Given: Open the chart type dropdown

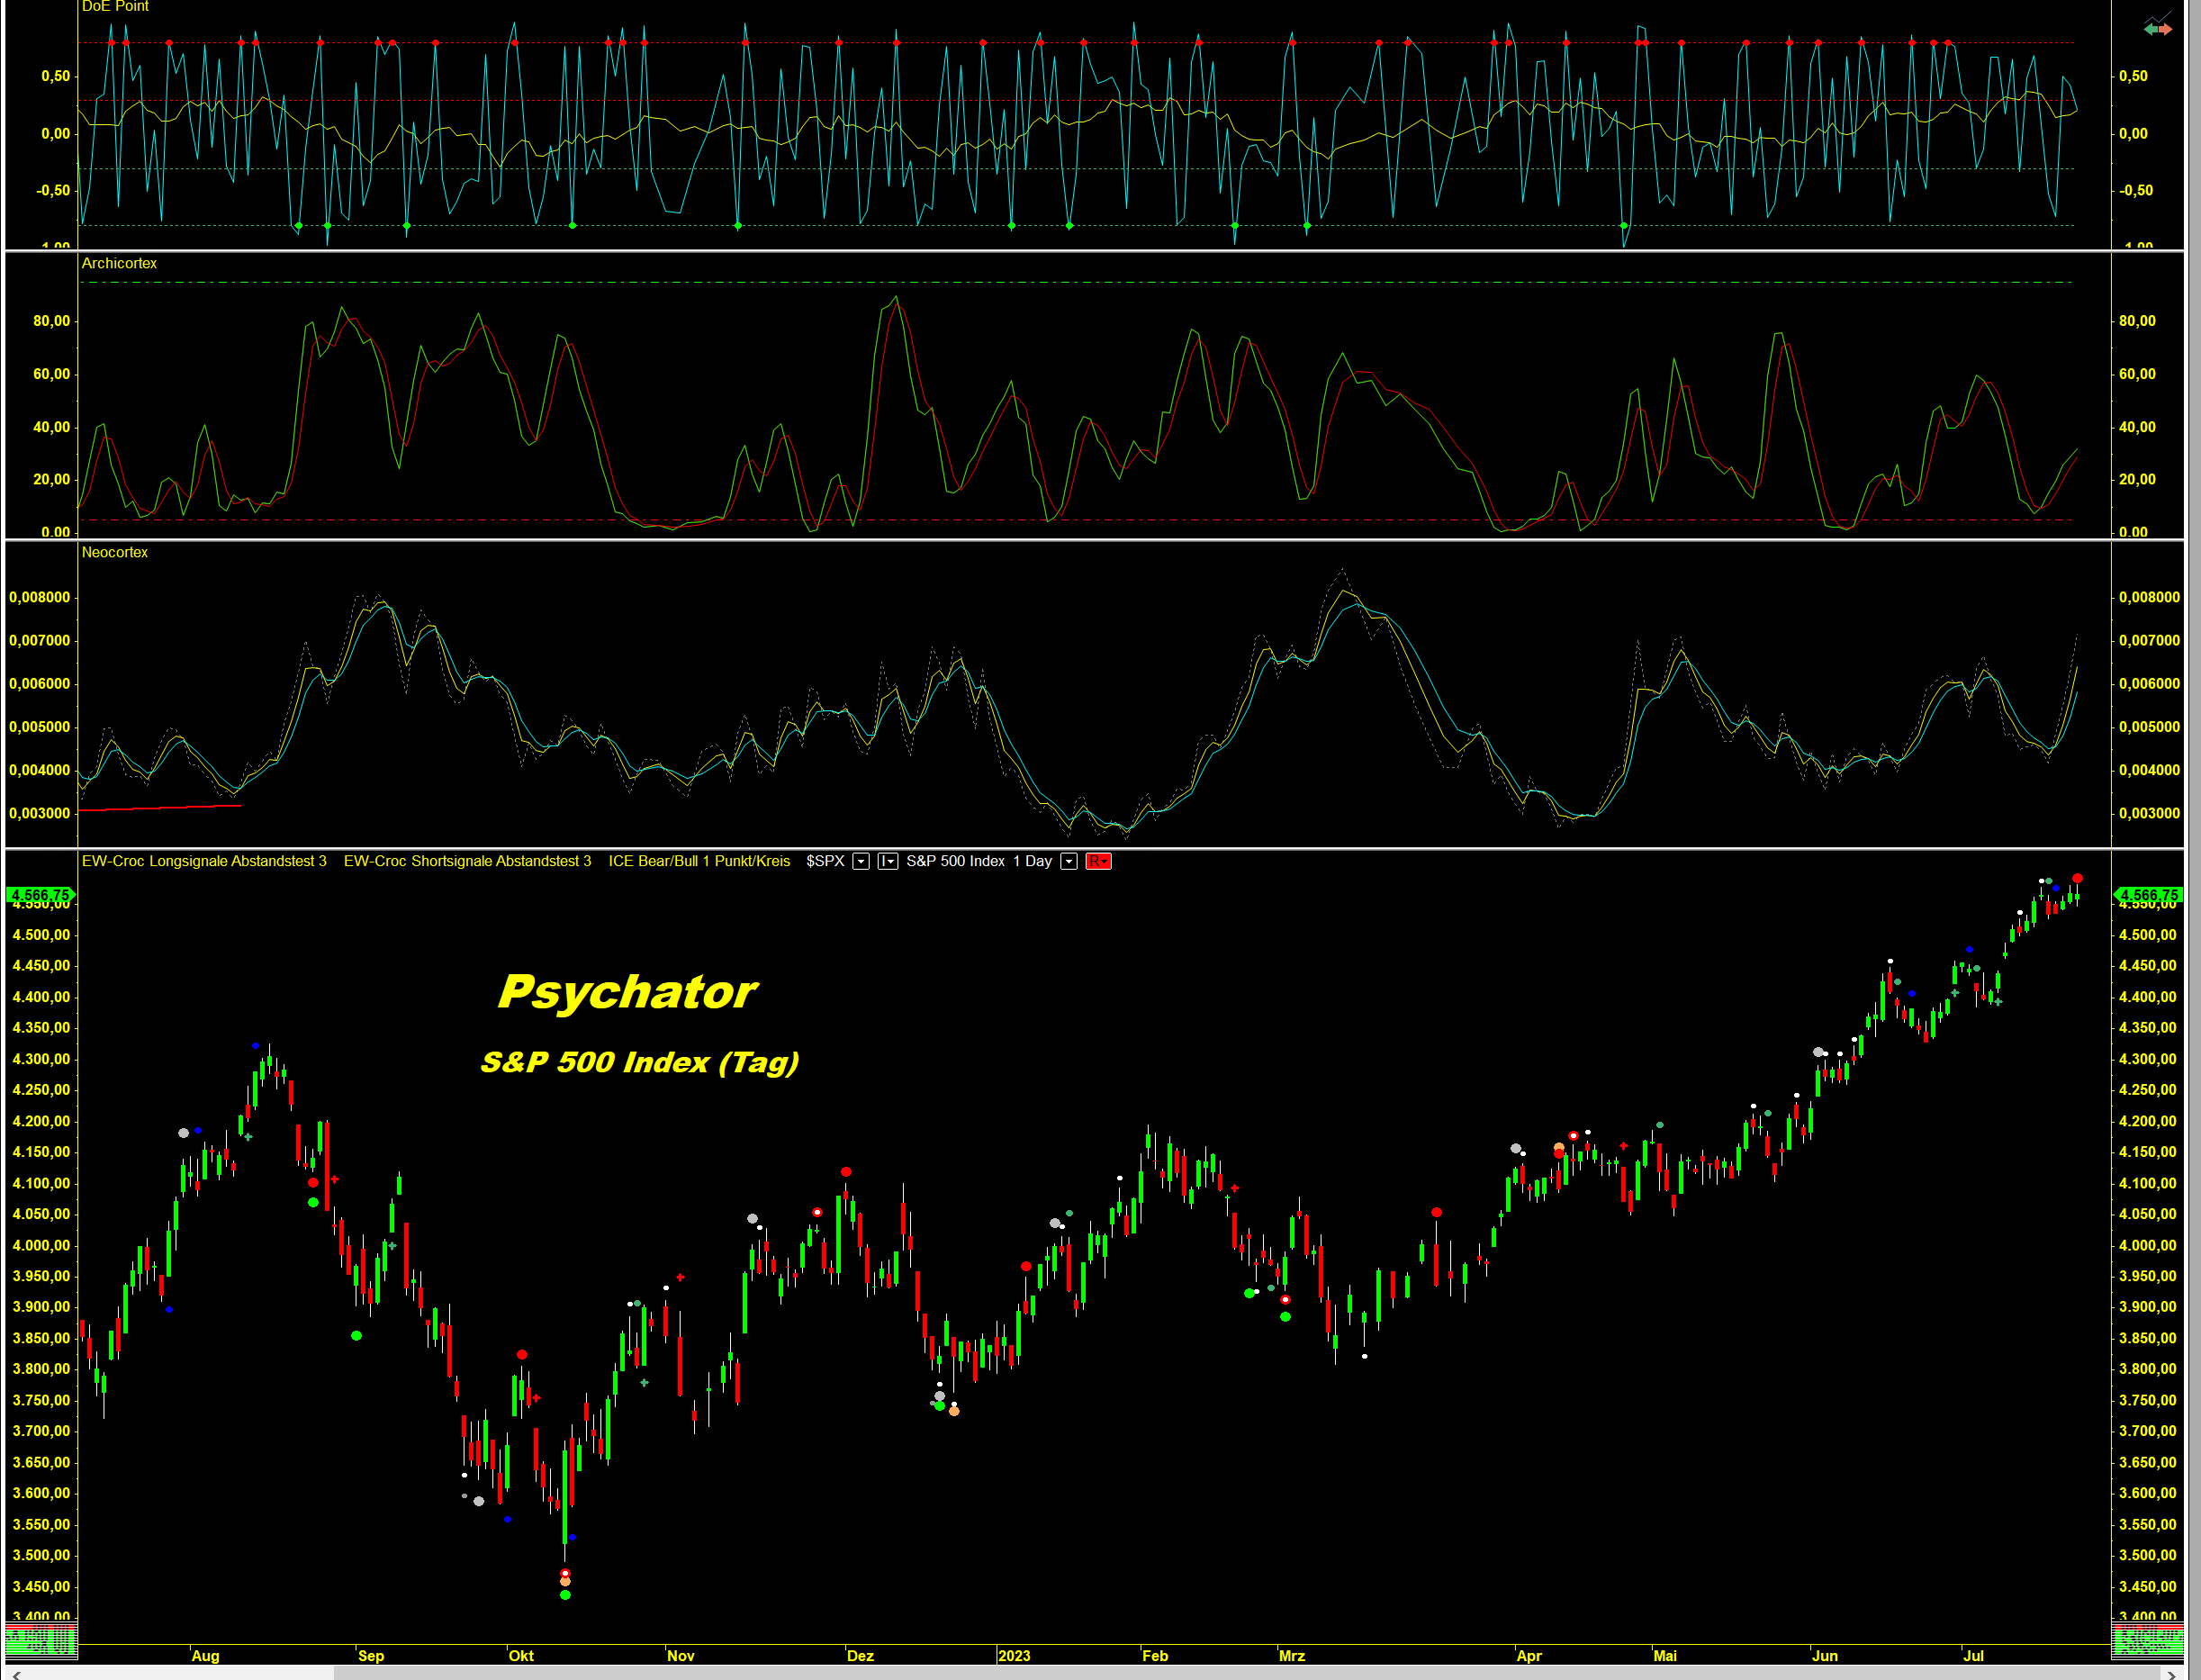Looking at the screenshot, I should [x=887, y=862].
